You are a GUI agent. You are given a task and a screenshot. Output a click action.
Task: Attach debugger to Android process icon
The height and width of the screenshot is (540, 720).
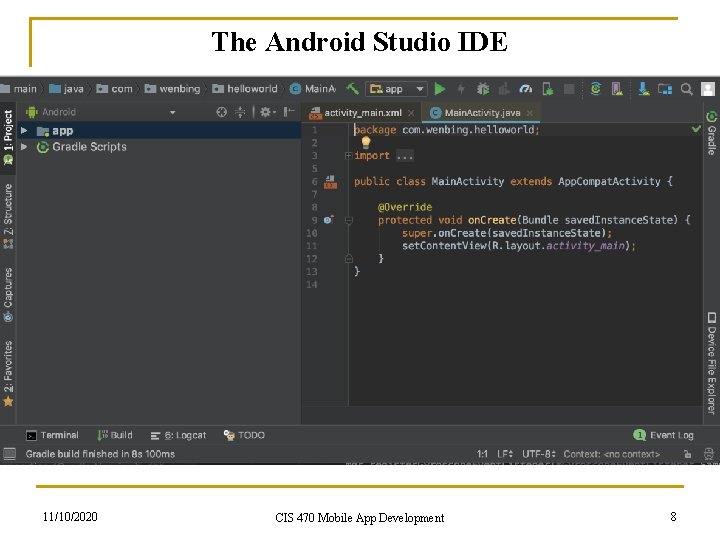(547, 89)
